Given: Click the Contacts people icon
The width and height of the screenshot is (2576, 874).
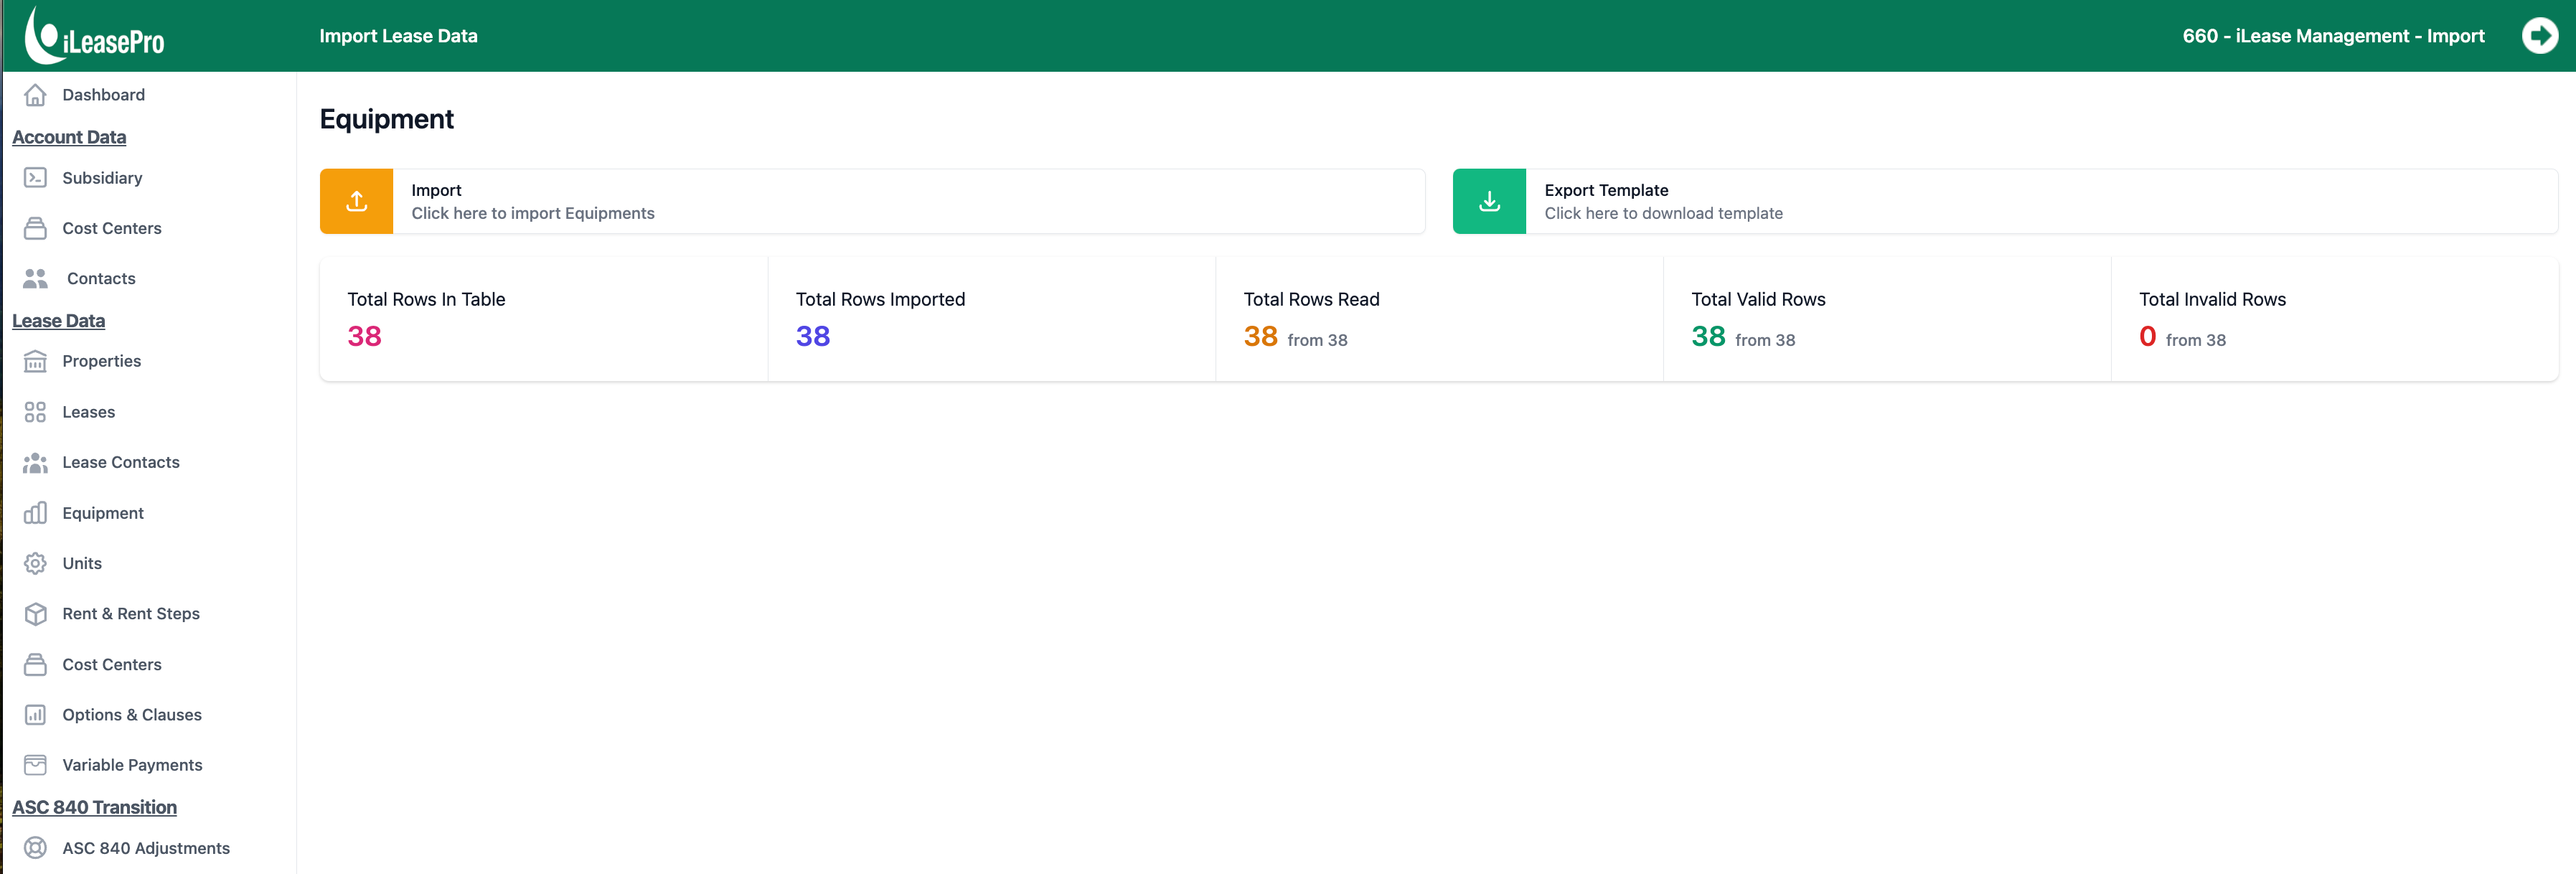Looking at the screenshot, I should click(35, 279).
